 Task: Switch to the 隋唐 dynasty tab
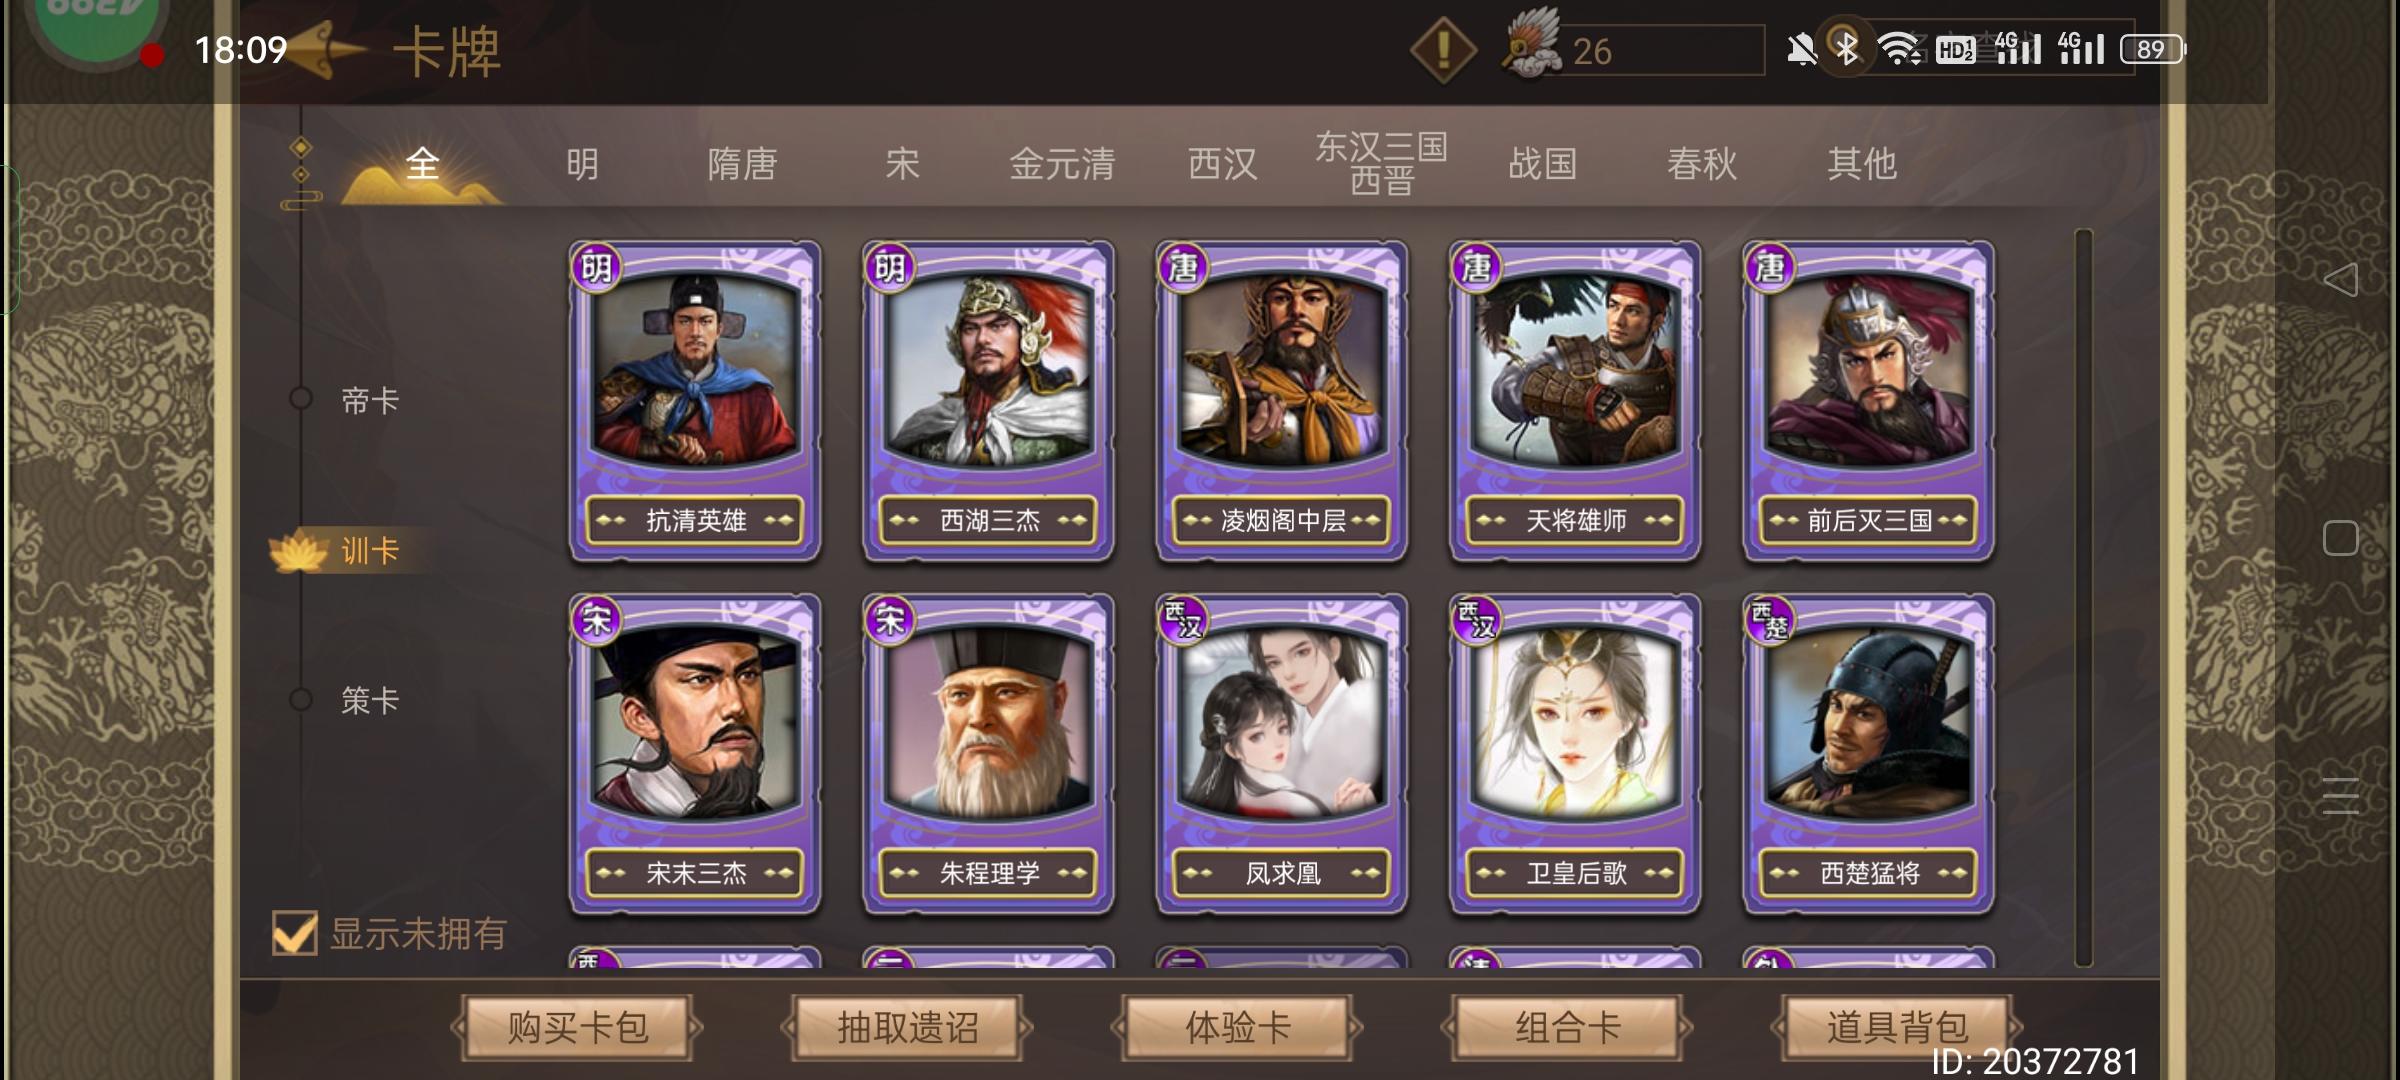742,164
